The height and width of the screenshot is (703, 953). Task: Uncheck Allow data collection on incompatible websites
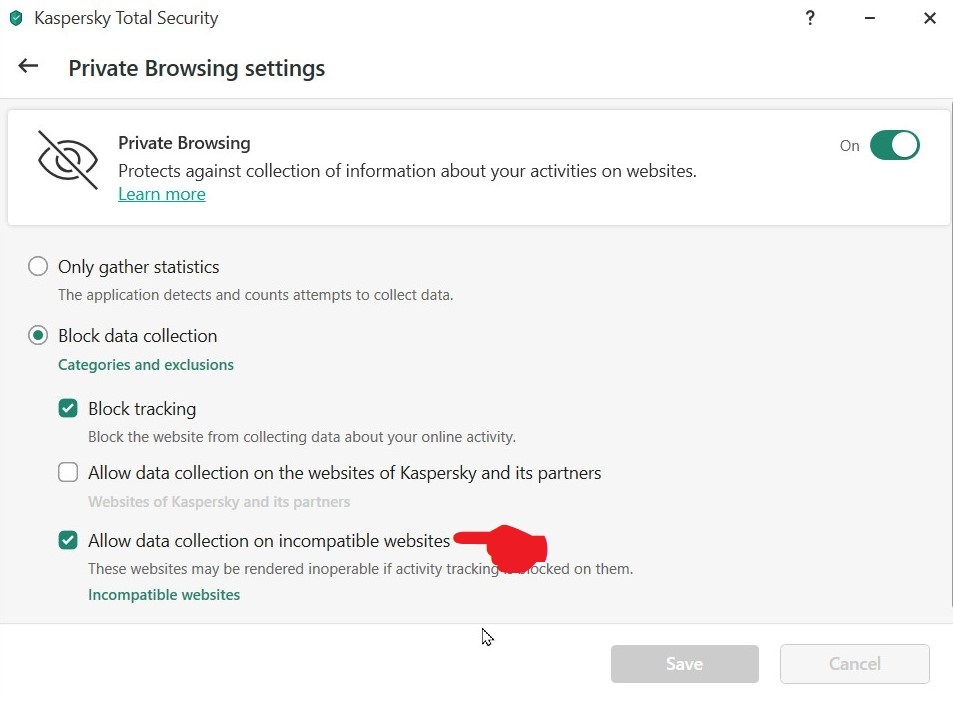[x=68, y=540]
